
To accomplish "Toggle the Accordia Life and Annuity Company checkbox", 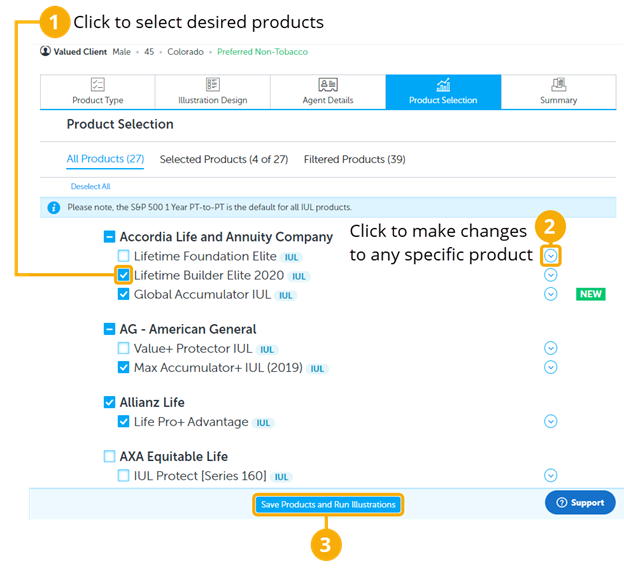I will point(109,236).
